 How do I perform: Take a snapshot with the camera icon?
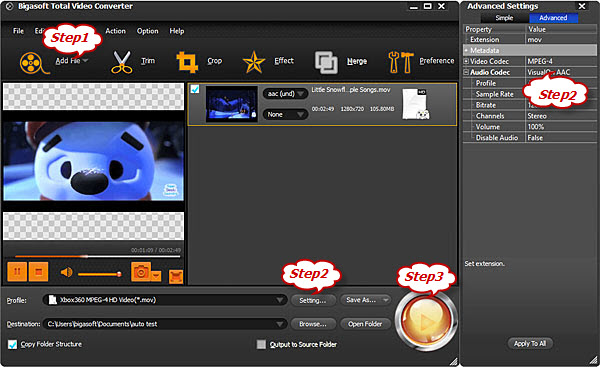point(141,272)
